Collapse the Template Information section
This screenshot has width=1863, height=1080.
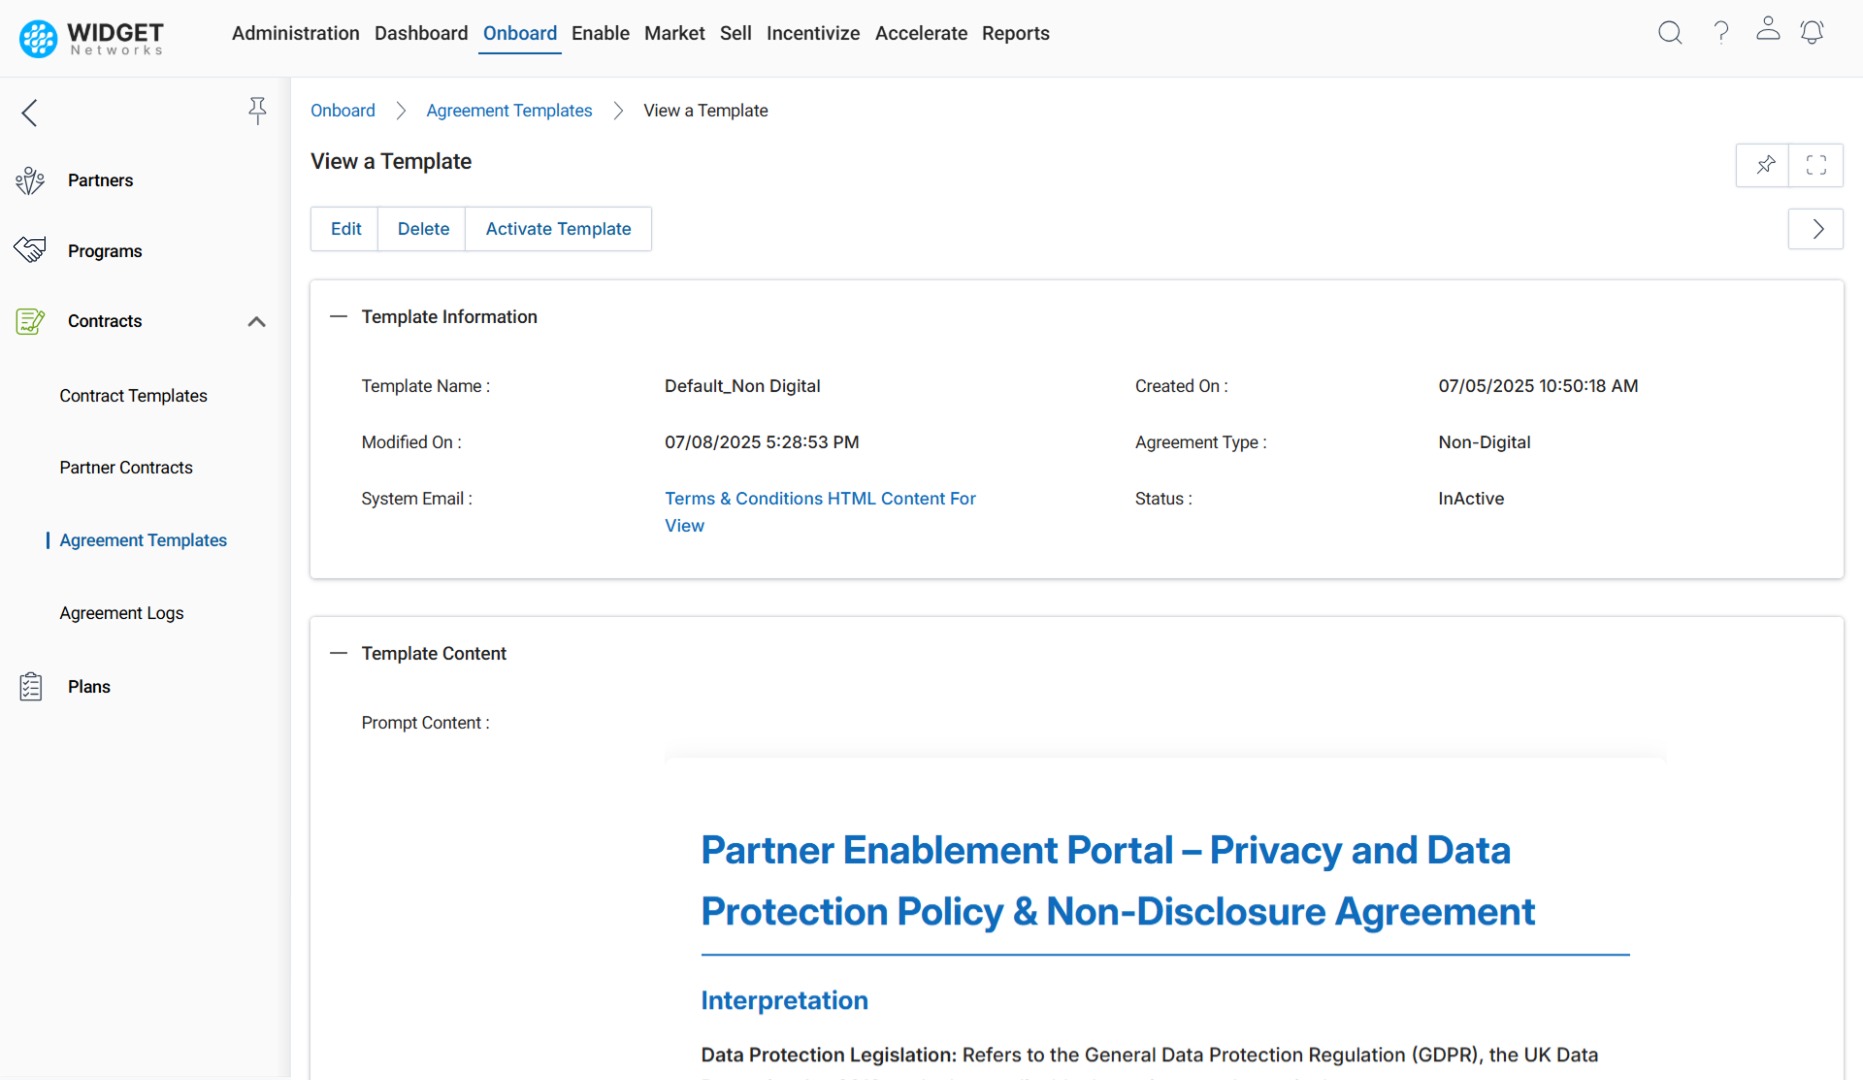pyautogui.click(x=337, y=316)
